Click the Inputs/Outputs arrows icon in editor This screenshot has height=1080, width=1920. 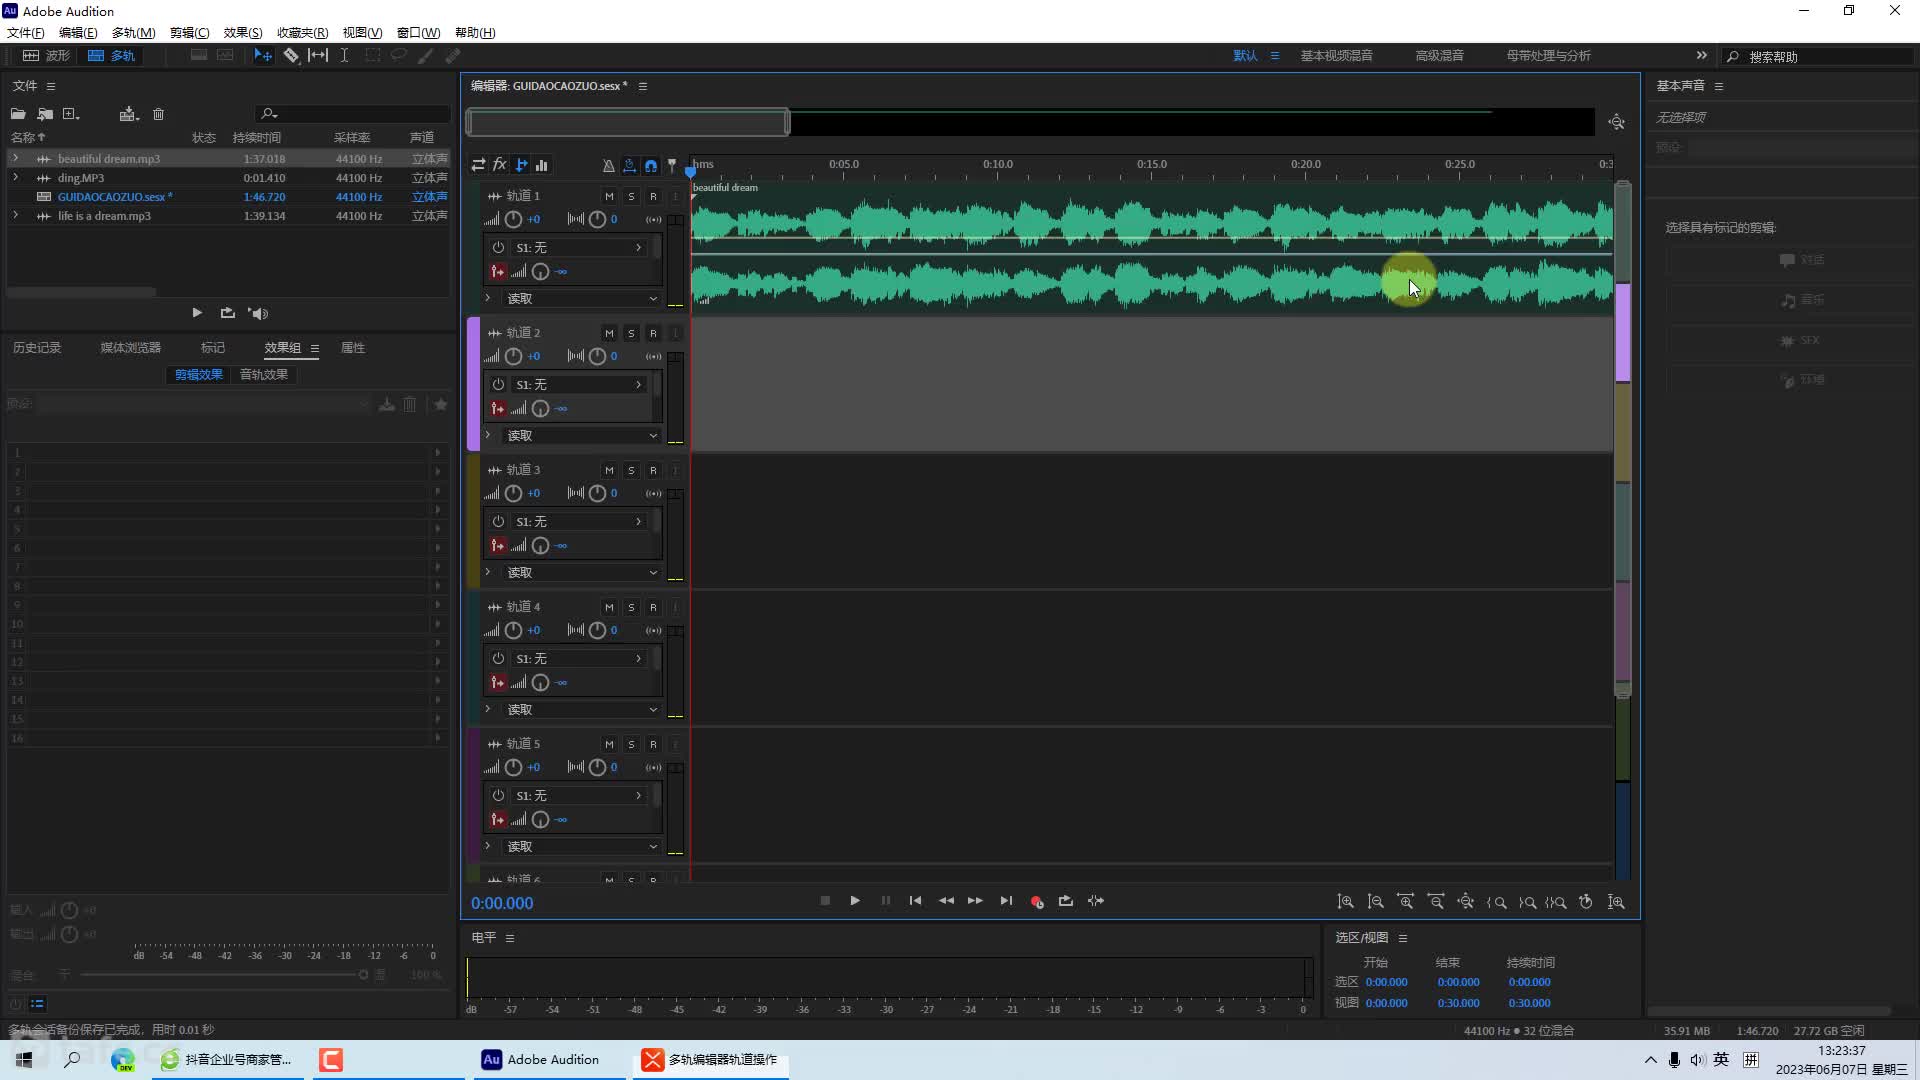[478, 165]
